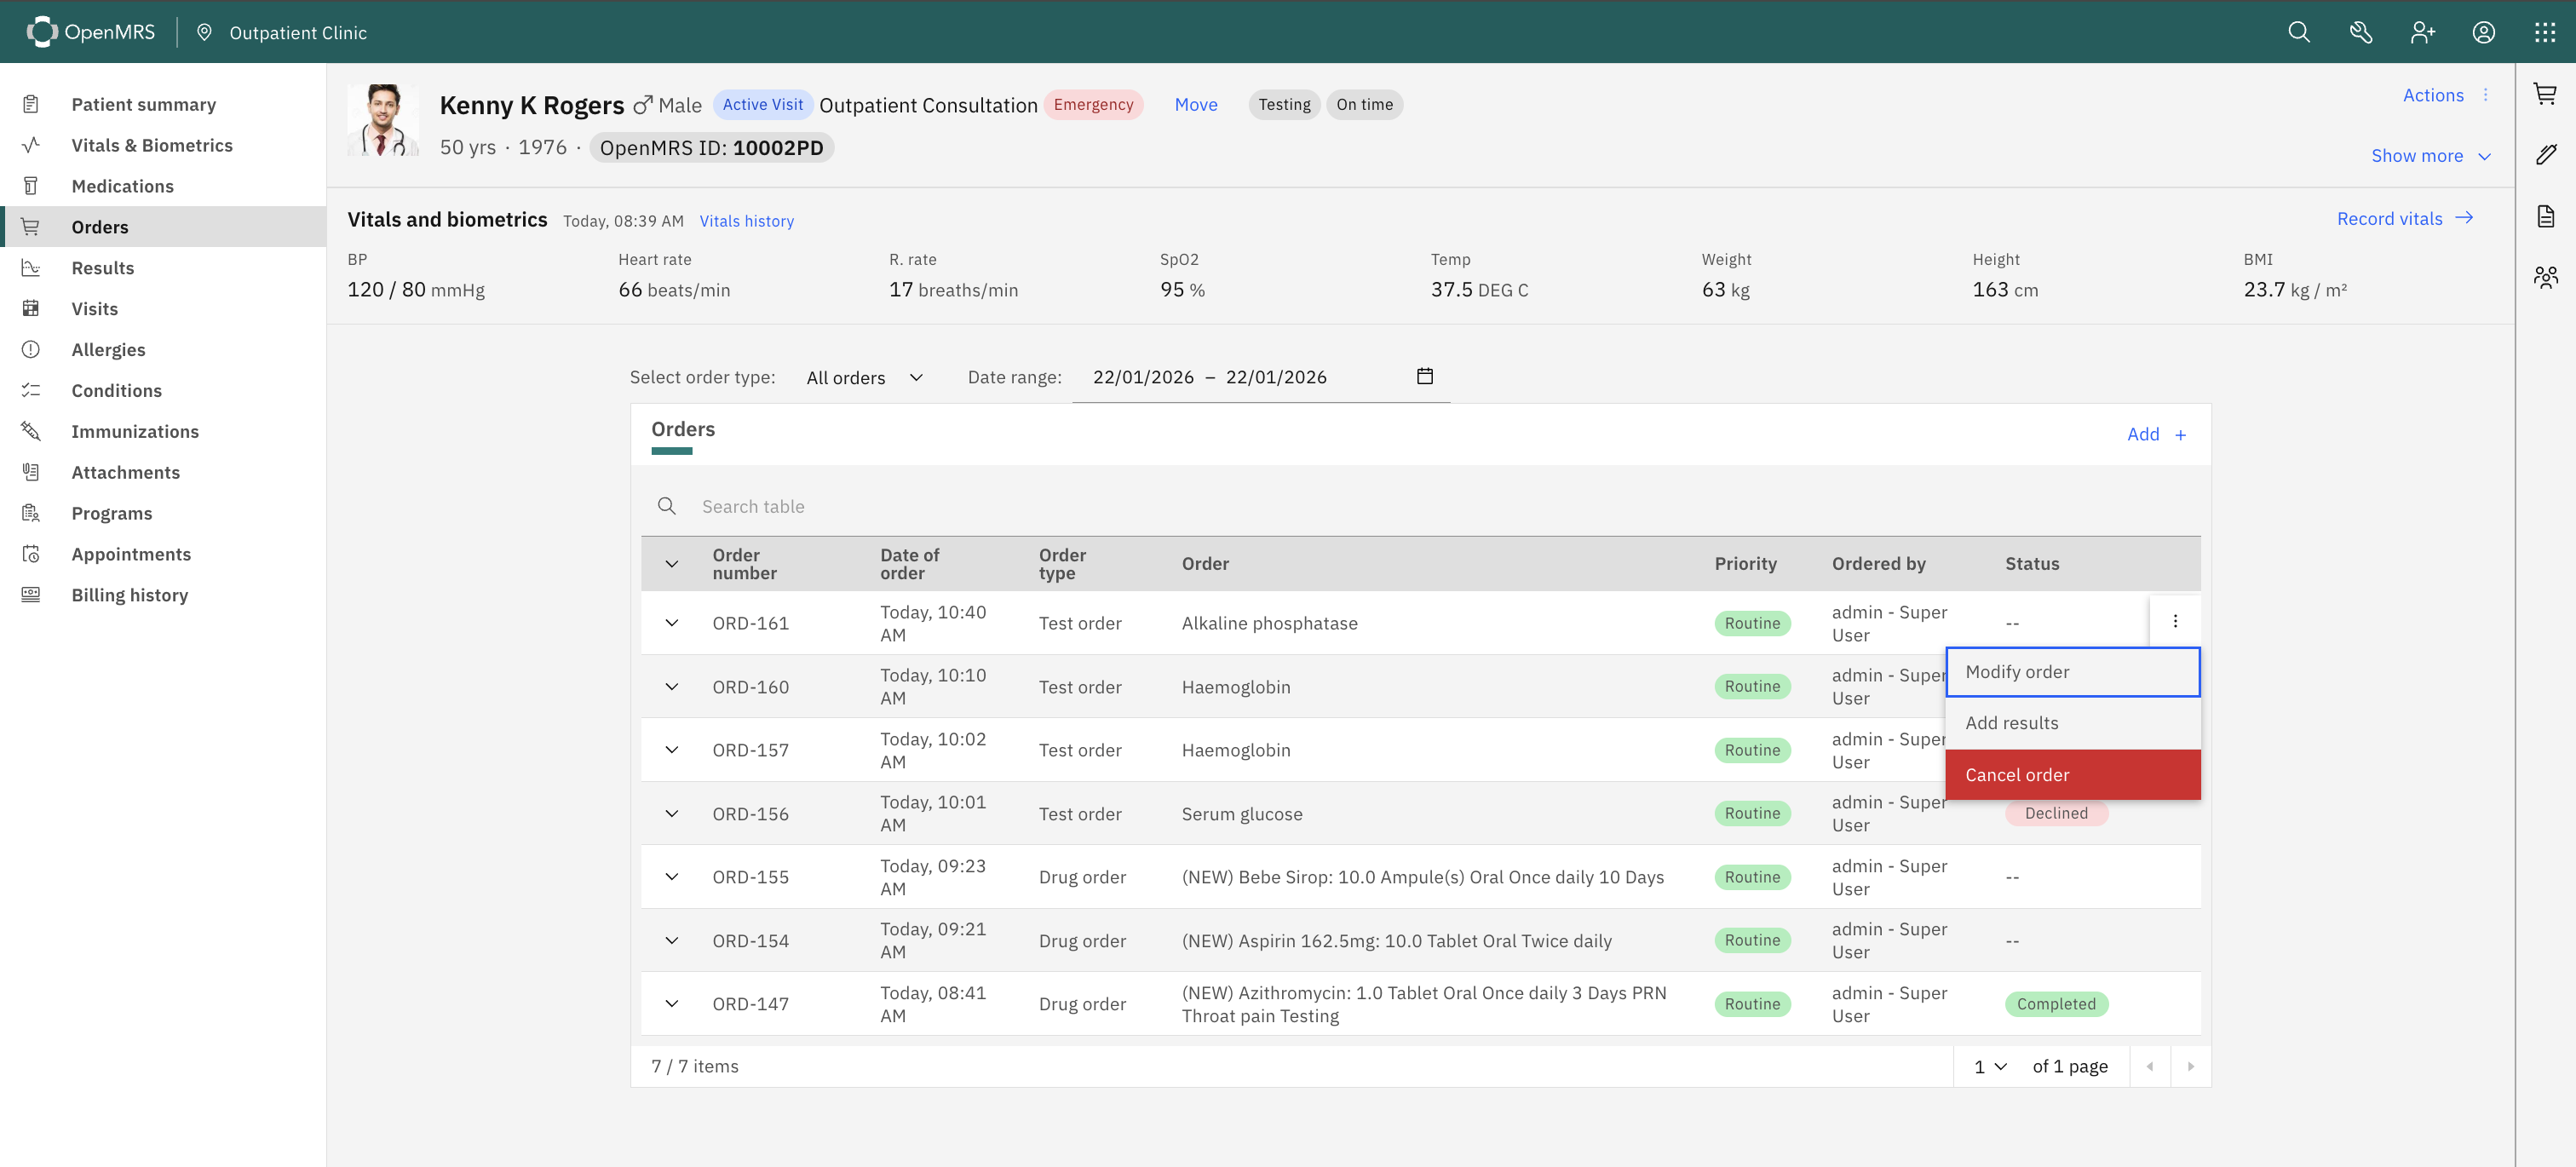The width and height of the screenshot is (2576, 1167).
Task: Open the order basket cart icon
Action: tap(2545, 94)
